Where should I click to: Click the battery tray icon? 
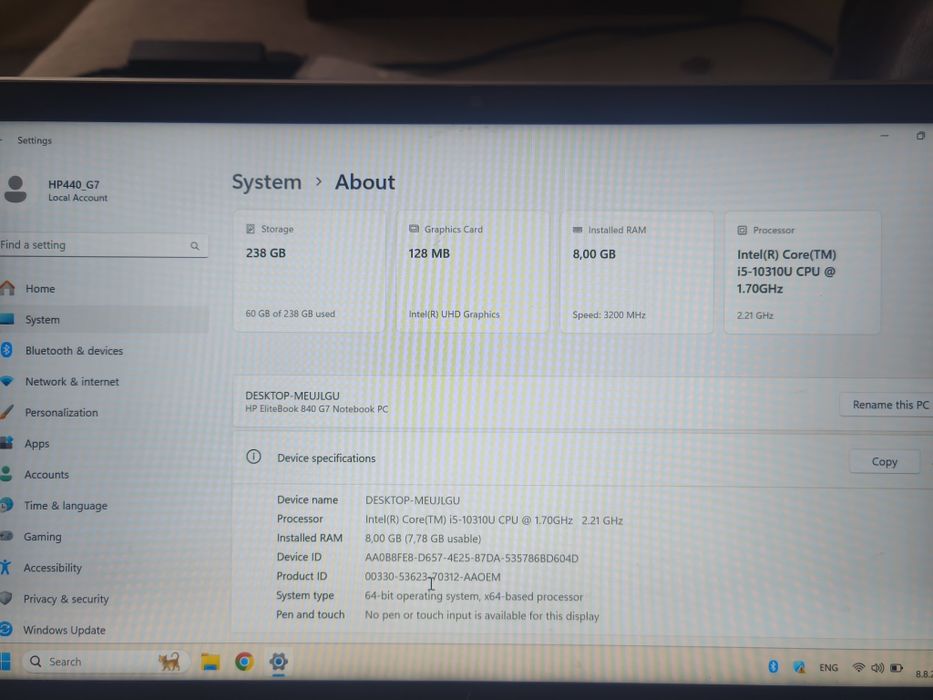896,668
